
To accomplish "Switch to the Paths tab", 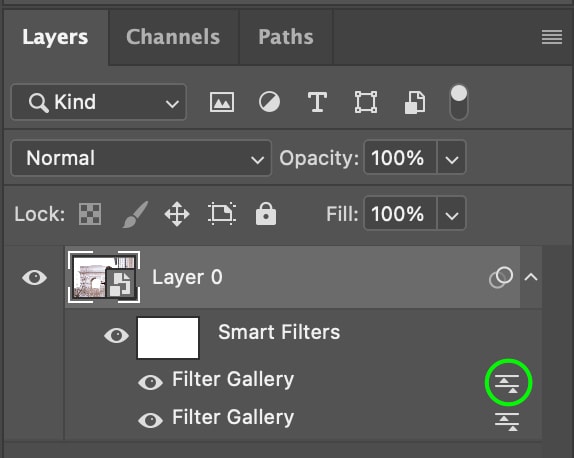I will 286,37.
